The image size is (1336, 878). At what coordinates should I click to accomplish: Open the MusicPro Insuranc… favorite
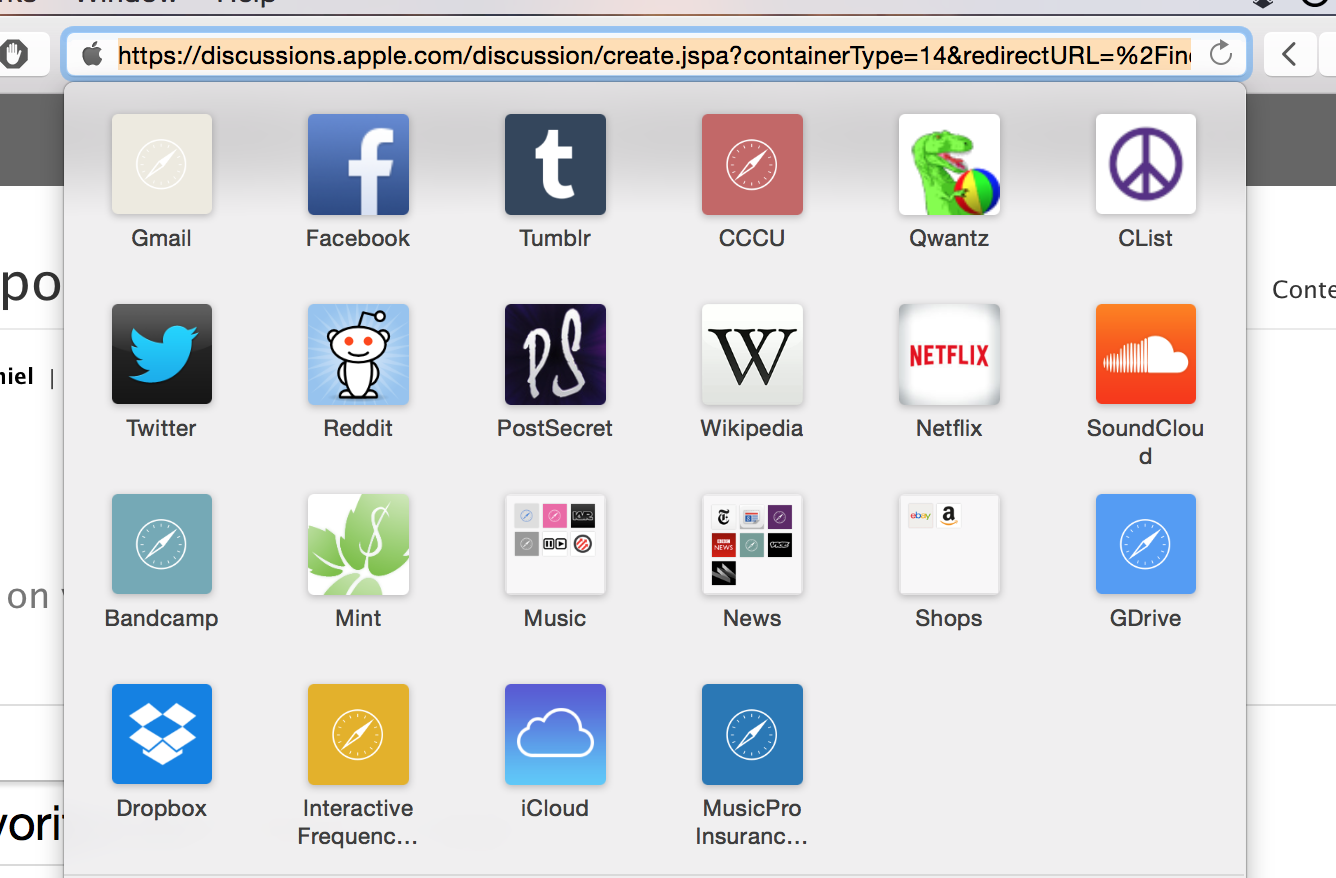coord(752,734)
